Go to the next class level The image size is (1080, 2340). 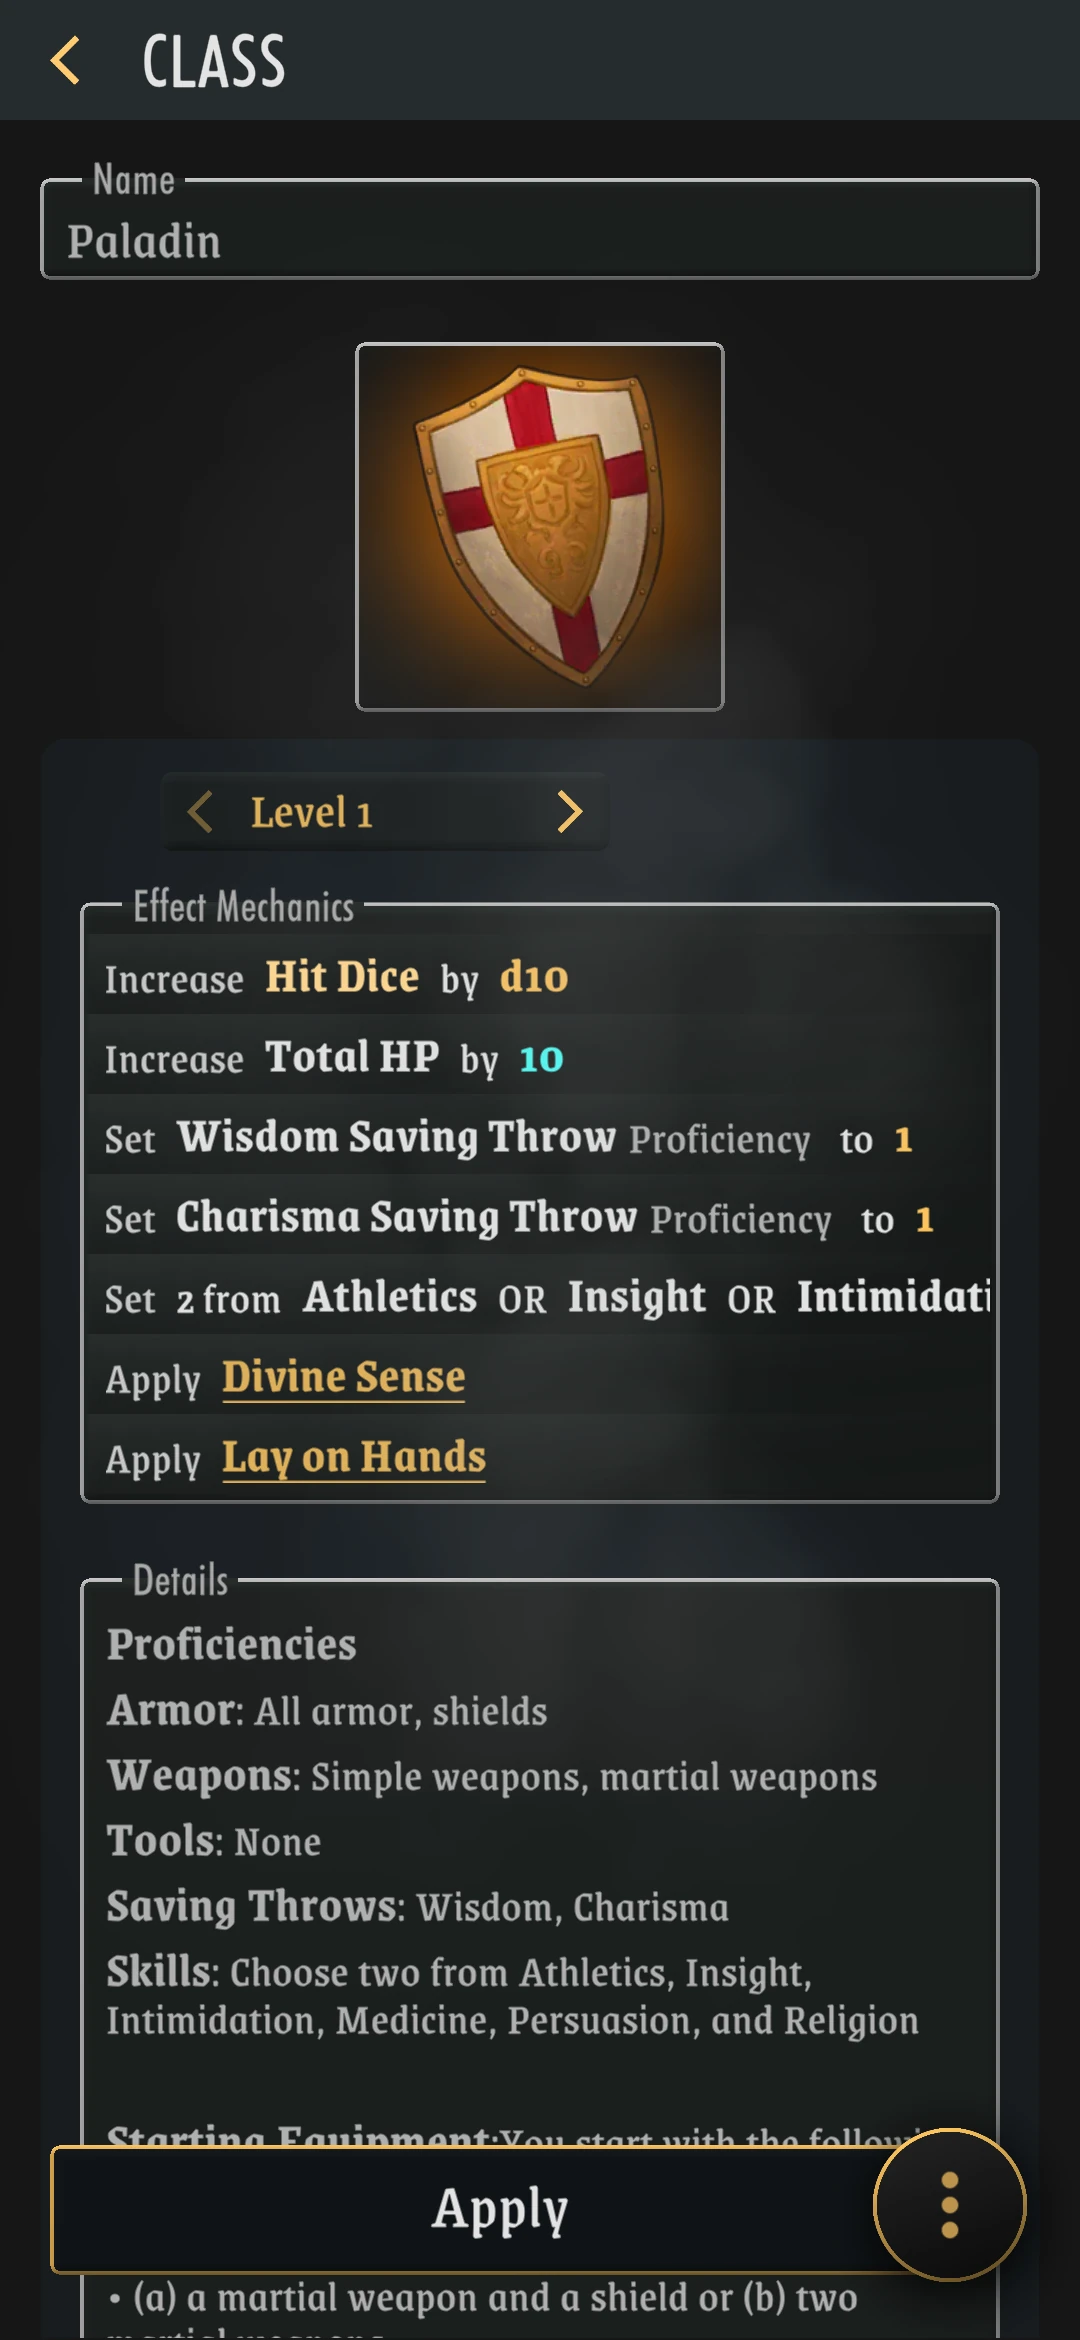point(569,812)
